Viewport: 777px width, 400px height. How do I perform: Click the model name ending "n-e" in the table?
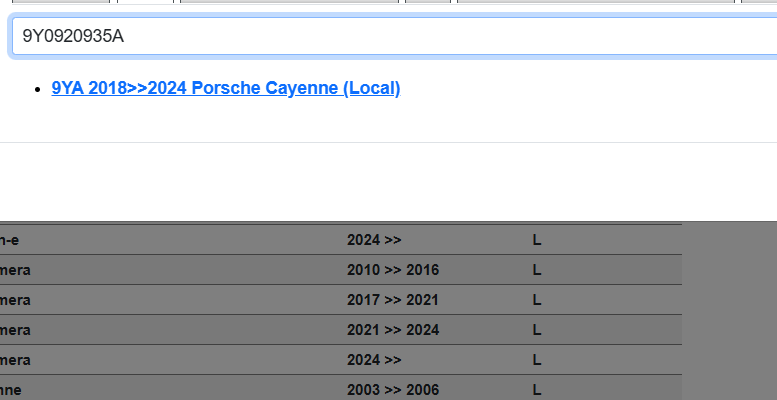point(11,240)
